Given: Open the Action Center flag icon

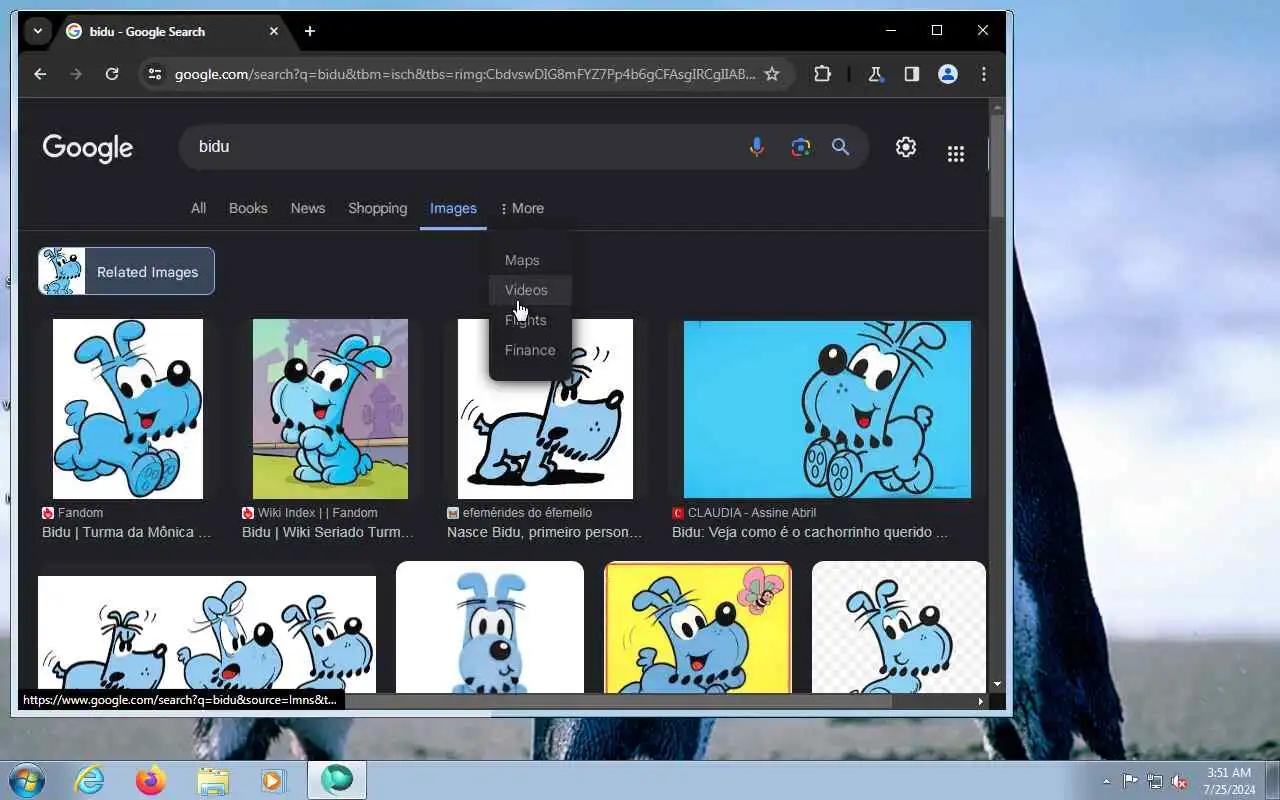Looking at the screenshot, I should [x=1130, y=781].
